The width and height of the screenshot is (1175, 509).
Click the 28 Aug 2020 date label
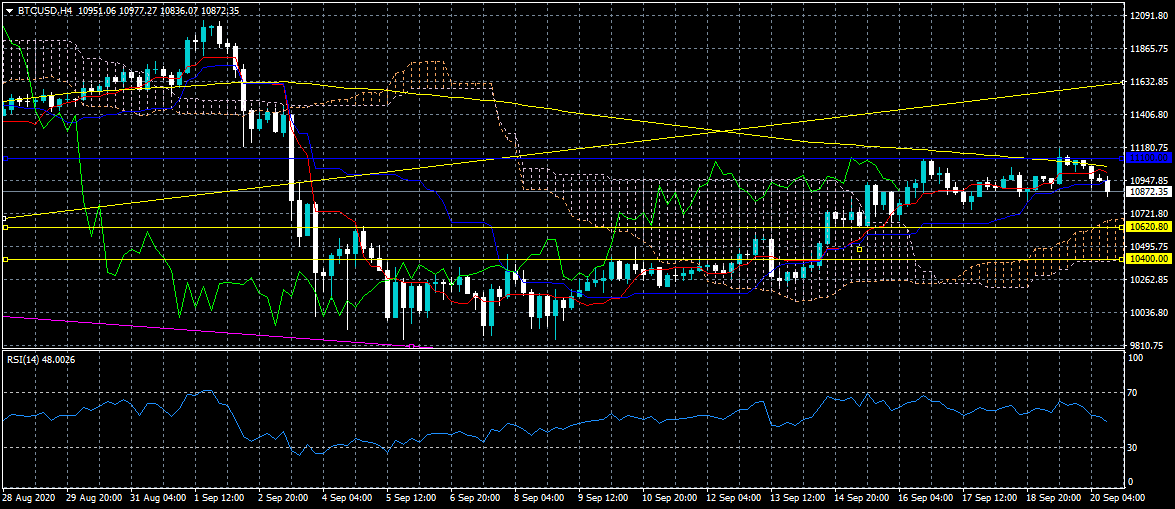click(27, 498)
